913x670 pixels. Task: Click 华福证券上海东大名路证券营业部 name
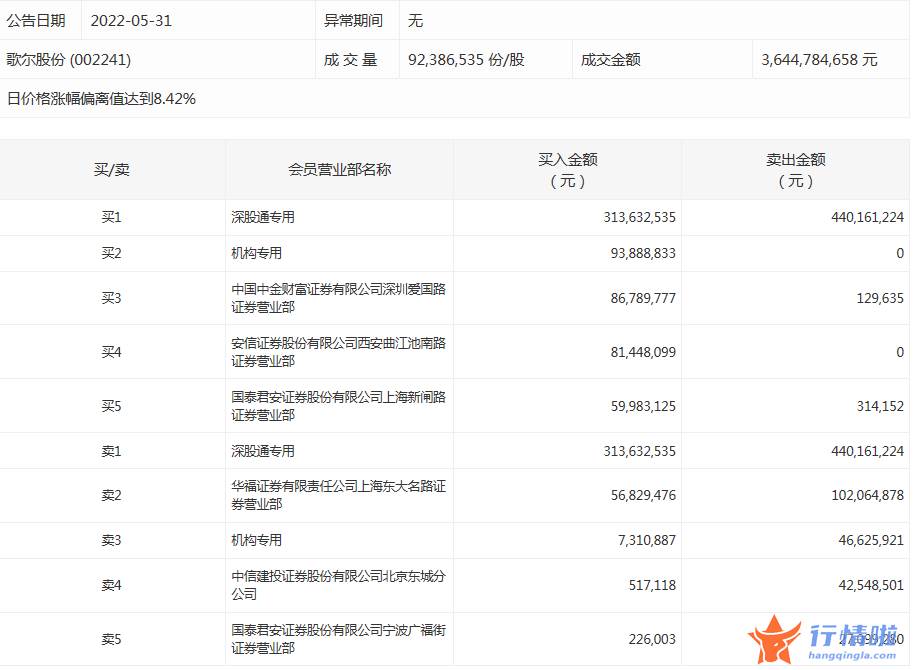338,495
